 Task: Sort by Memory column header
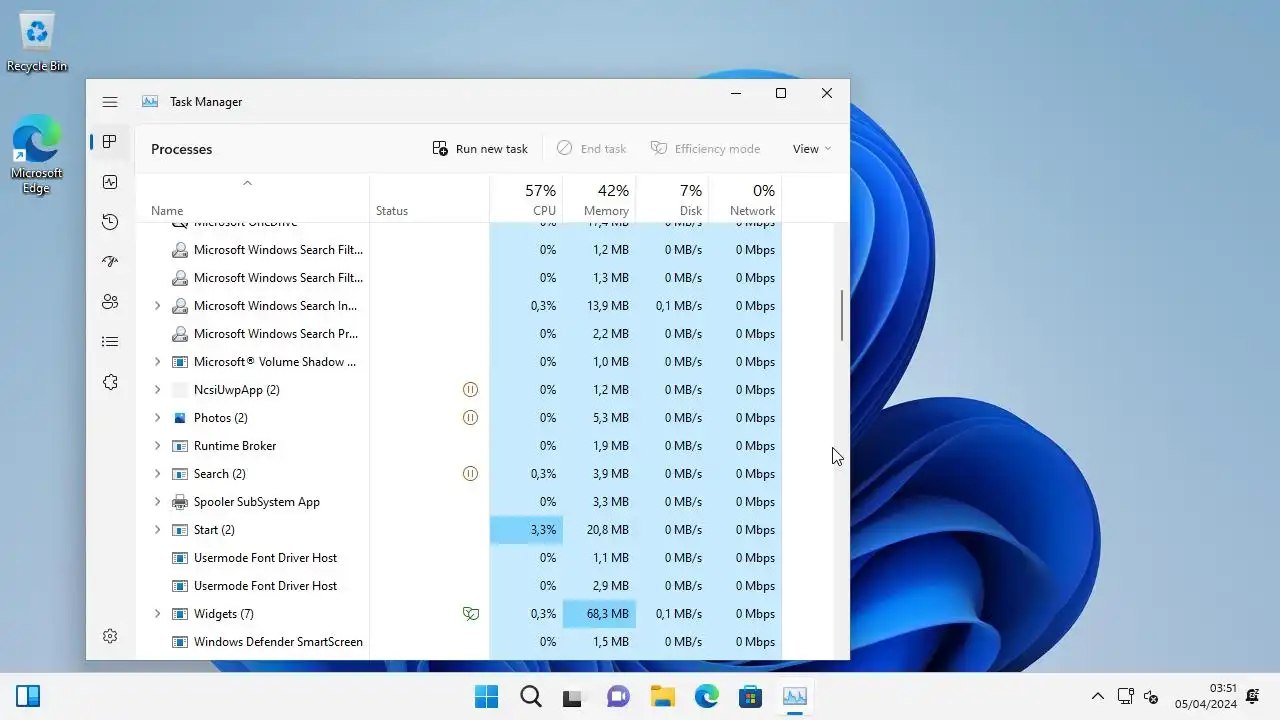pyautogui.click(x=599, y=198)
